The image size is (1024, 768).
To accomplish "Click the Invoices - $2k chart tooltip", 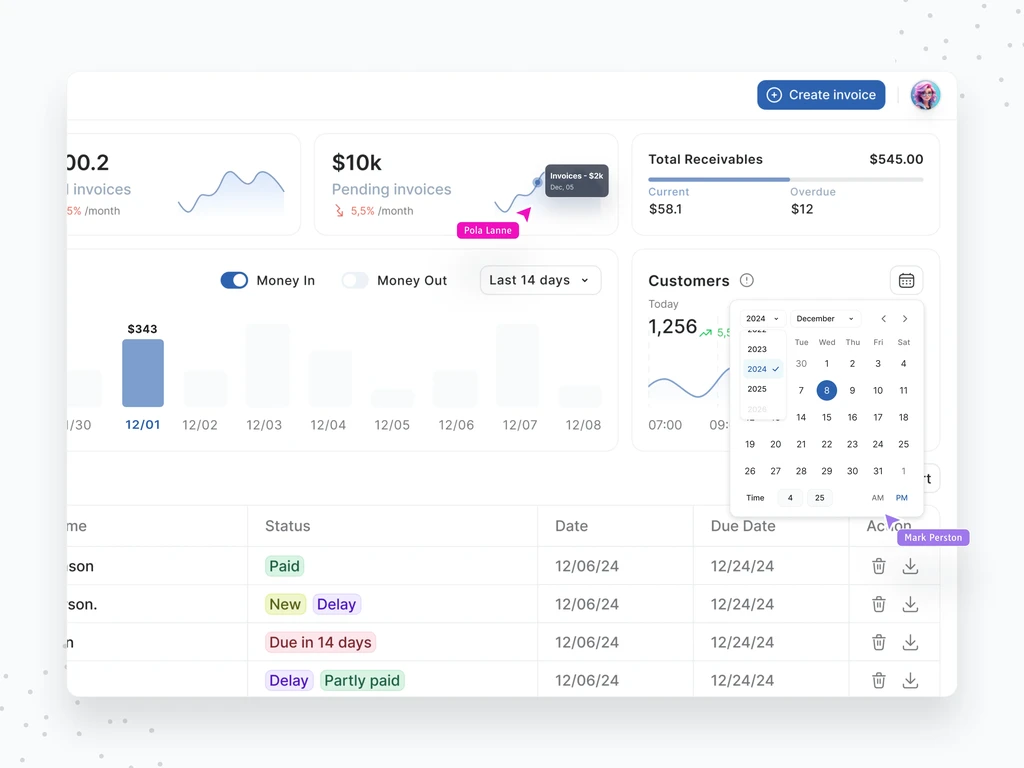I will pyautogui.click(x=577, y=181).
